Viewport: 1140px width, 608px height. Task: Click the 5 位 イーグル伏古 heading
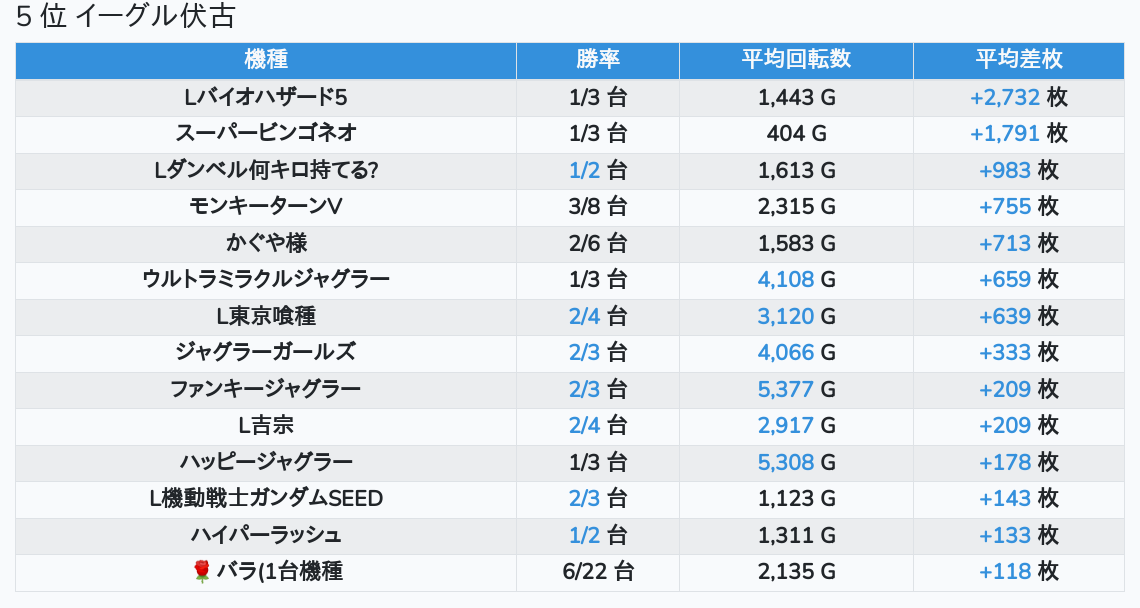(126, 17)
